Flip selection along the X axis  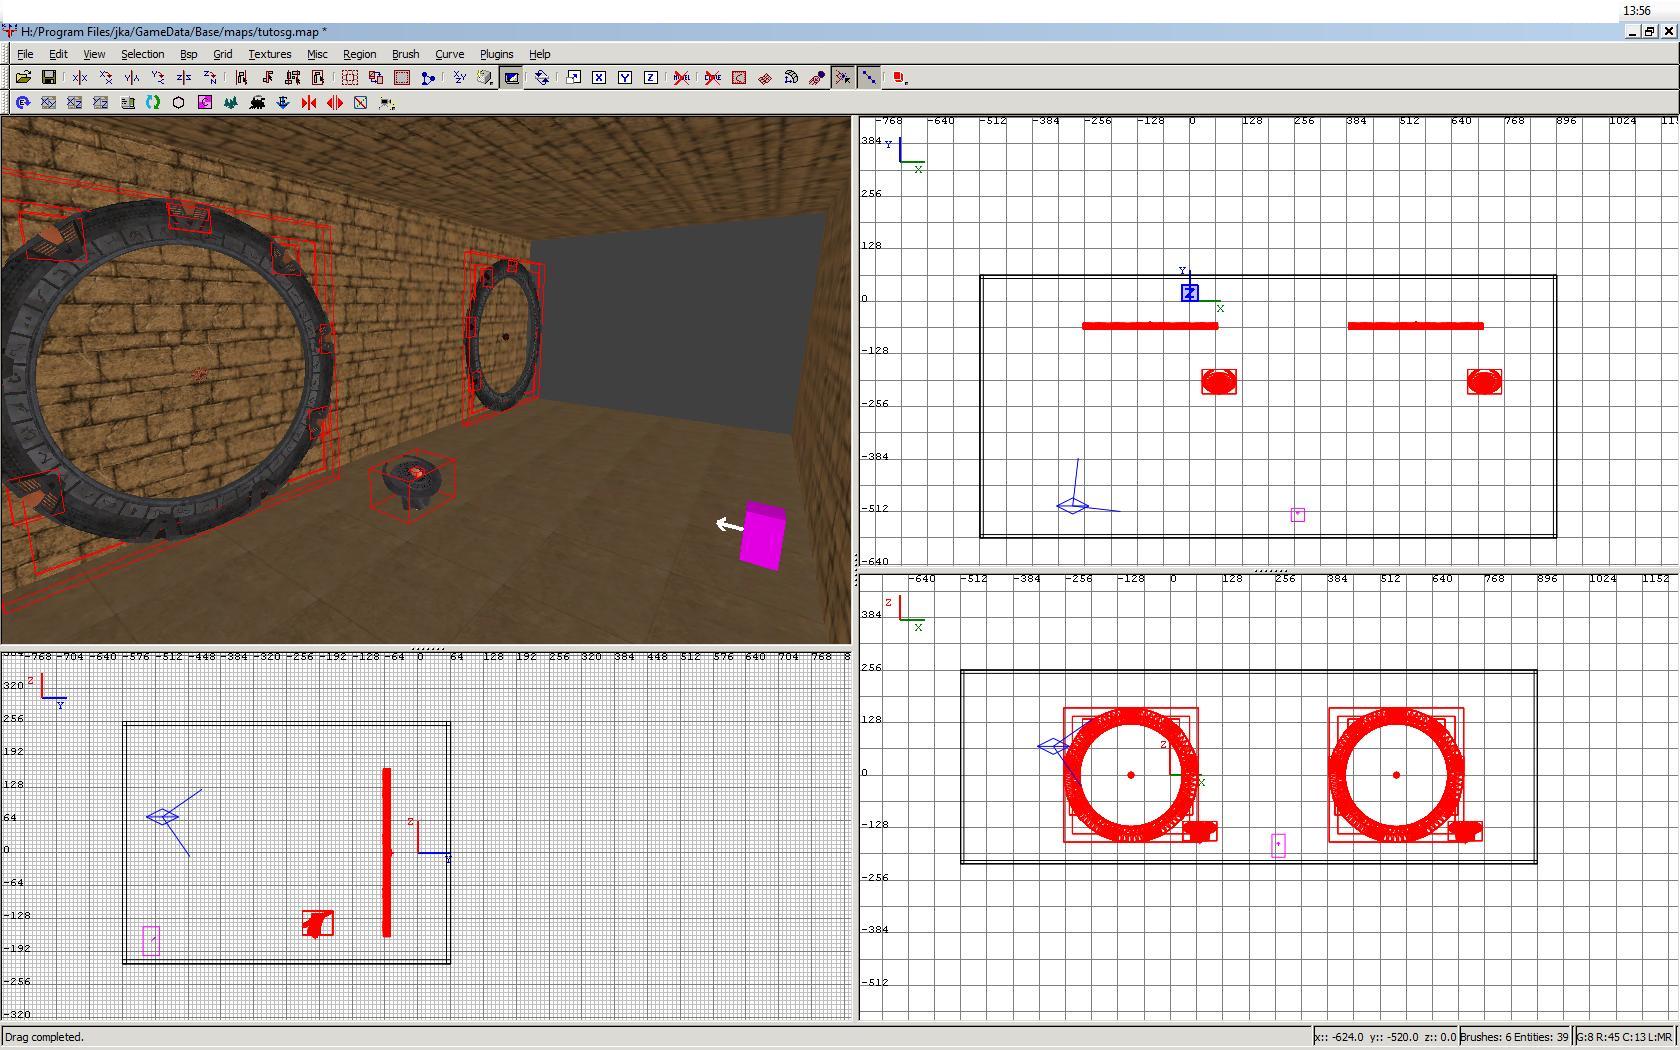(x=80, y=77)
